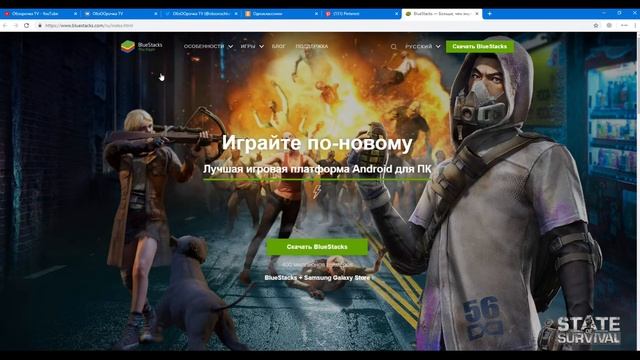Click the Pinterest tab favicon
The height and width of the screenshot is (360, 640).
point(328,13)
